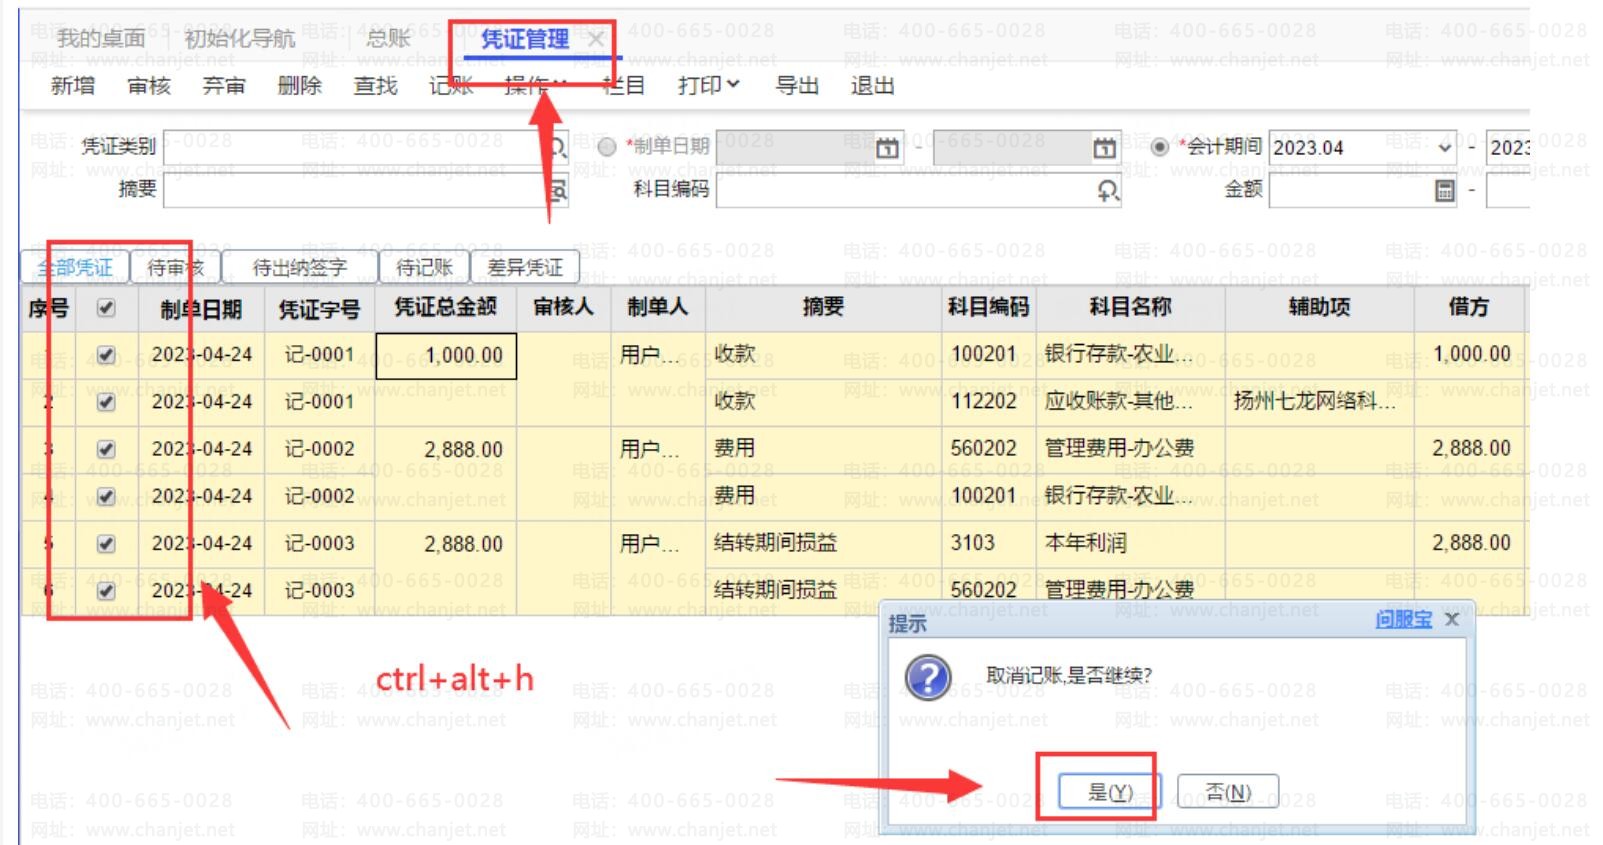The height and width of the screenshot is (845, 1603).
Task: Expand the 打印 dropdown menu
Action: 709,86
